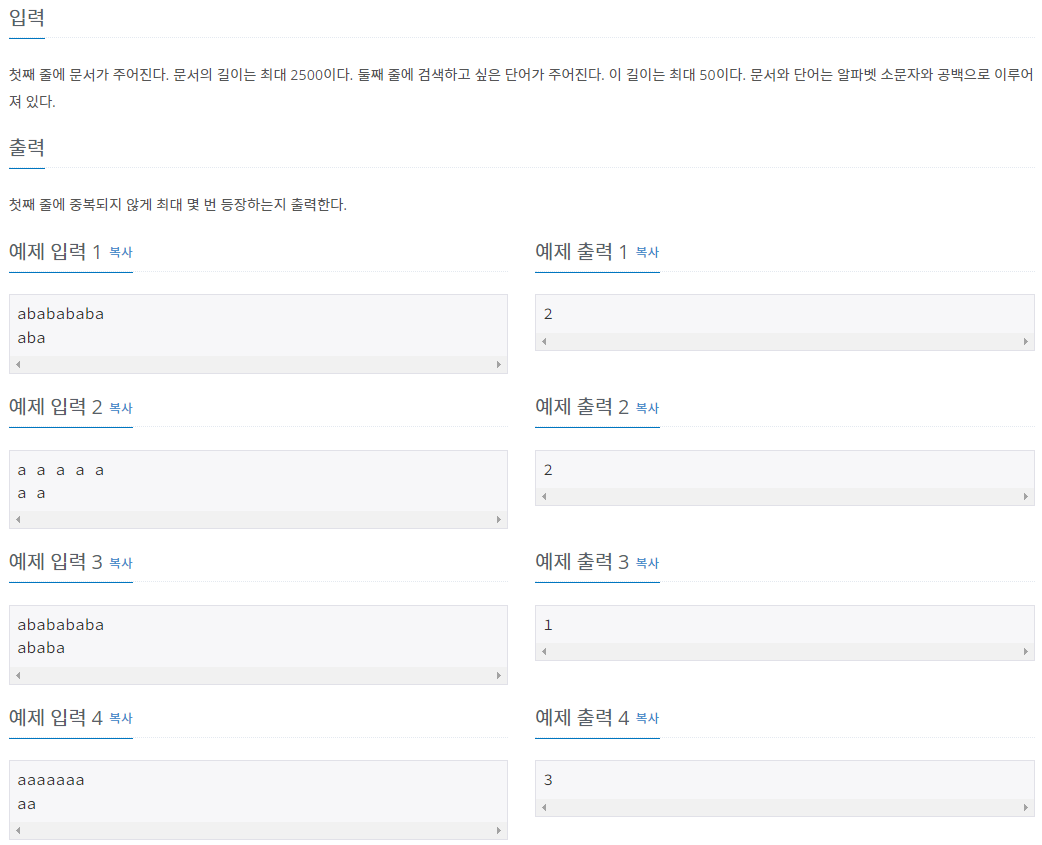This screenshot has height=845, width=1042.
Task: Click right scroll arrow in example output 4 box
Action: pyautogui.click(x=1025, y=807)
